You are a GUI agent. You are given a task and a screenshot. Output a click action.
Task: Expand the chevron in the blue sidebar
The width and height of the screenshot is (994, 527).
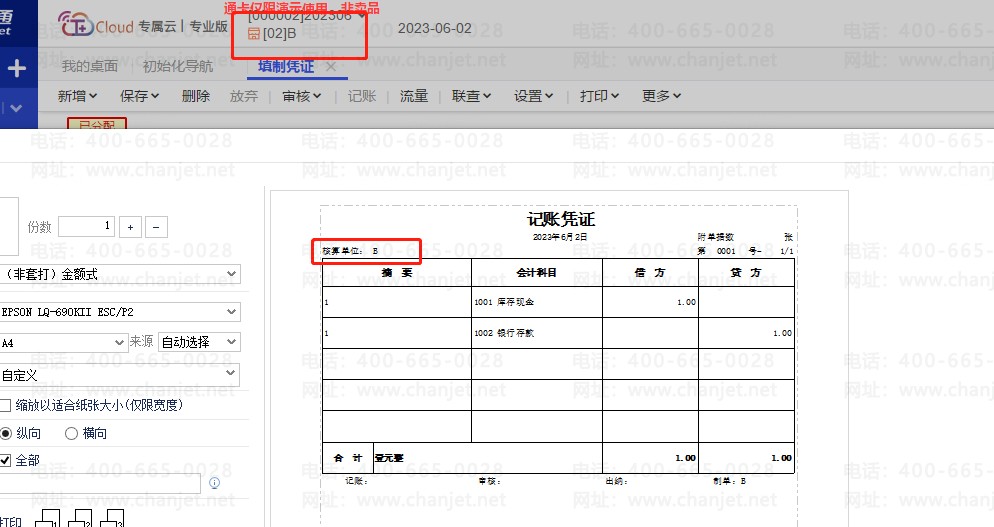[x=17, y=108]
